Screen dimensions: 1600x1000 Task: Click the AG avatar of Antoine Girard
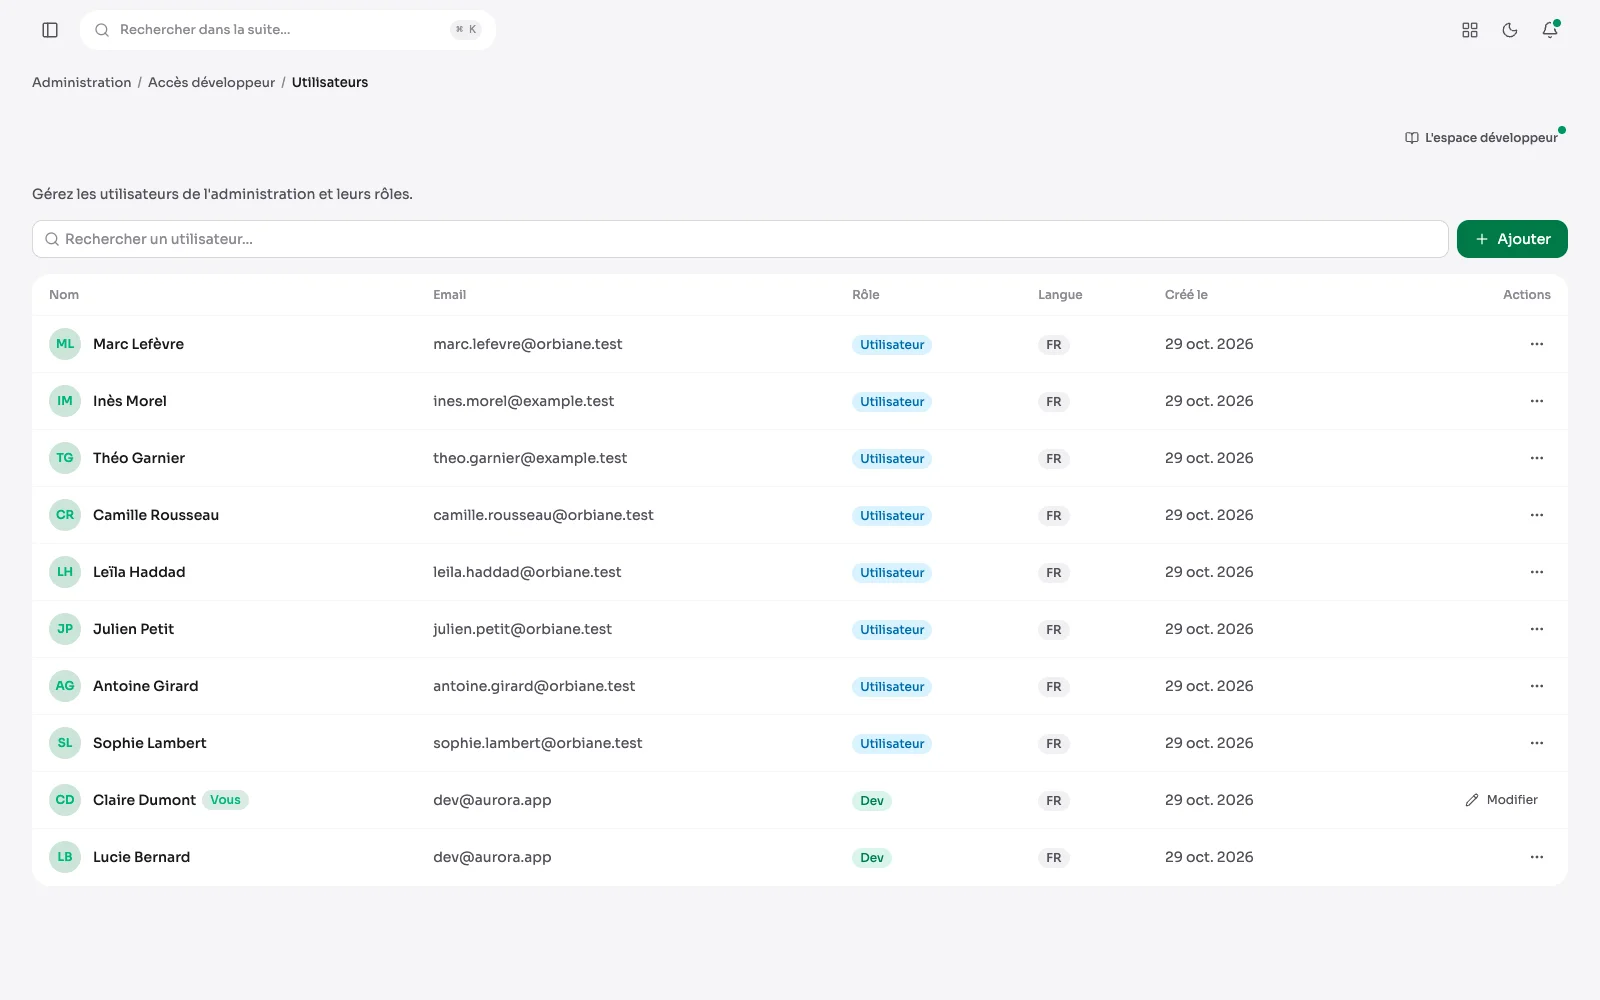[x=65, y=686]
